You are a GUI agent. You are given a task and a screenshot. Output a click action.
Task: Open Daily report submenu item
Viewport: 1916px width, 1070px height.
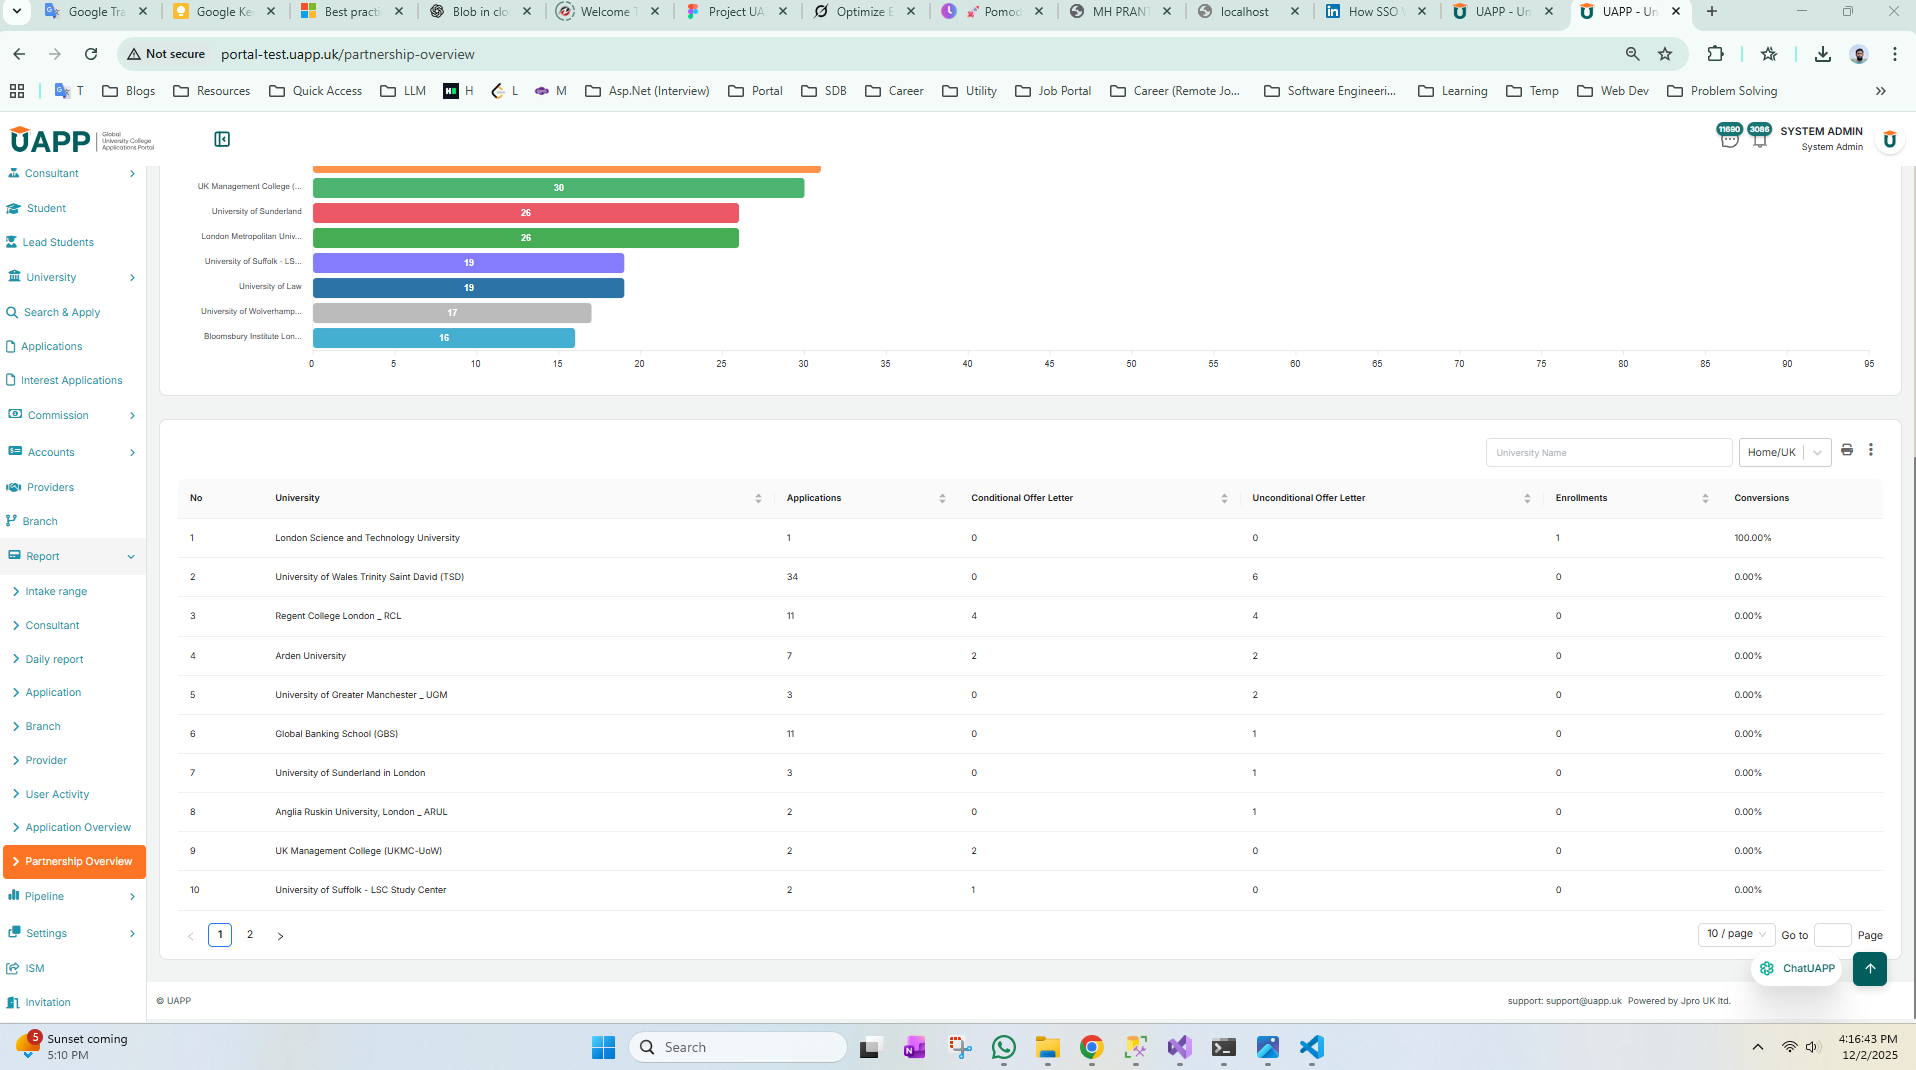[x=54, y=659]
